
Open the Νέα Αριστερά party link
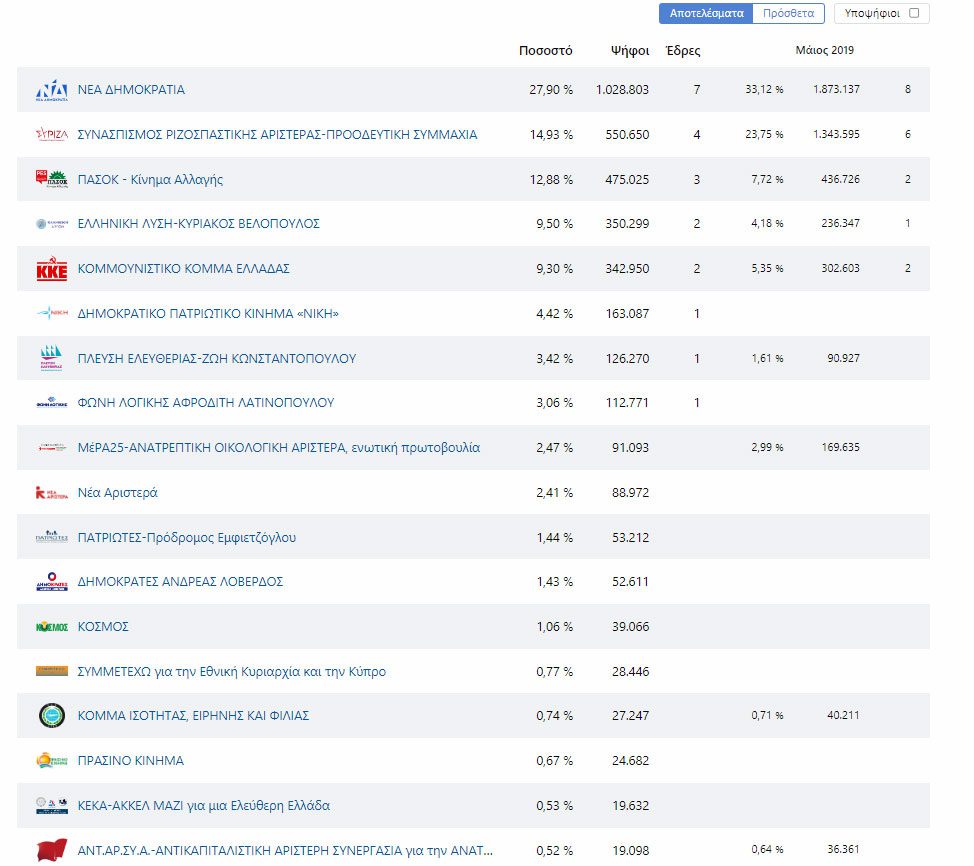[x=117, y=493]
